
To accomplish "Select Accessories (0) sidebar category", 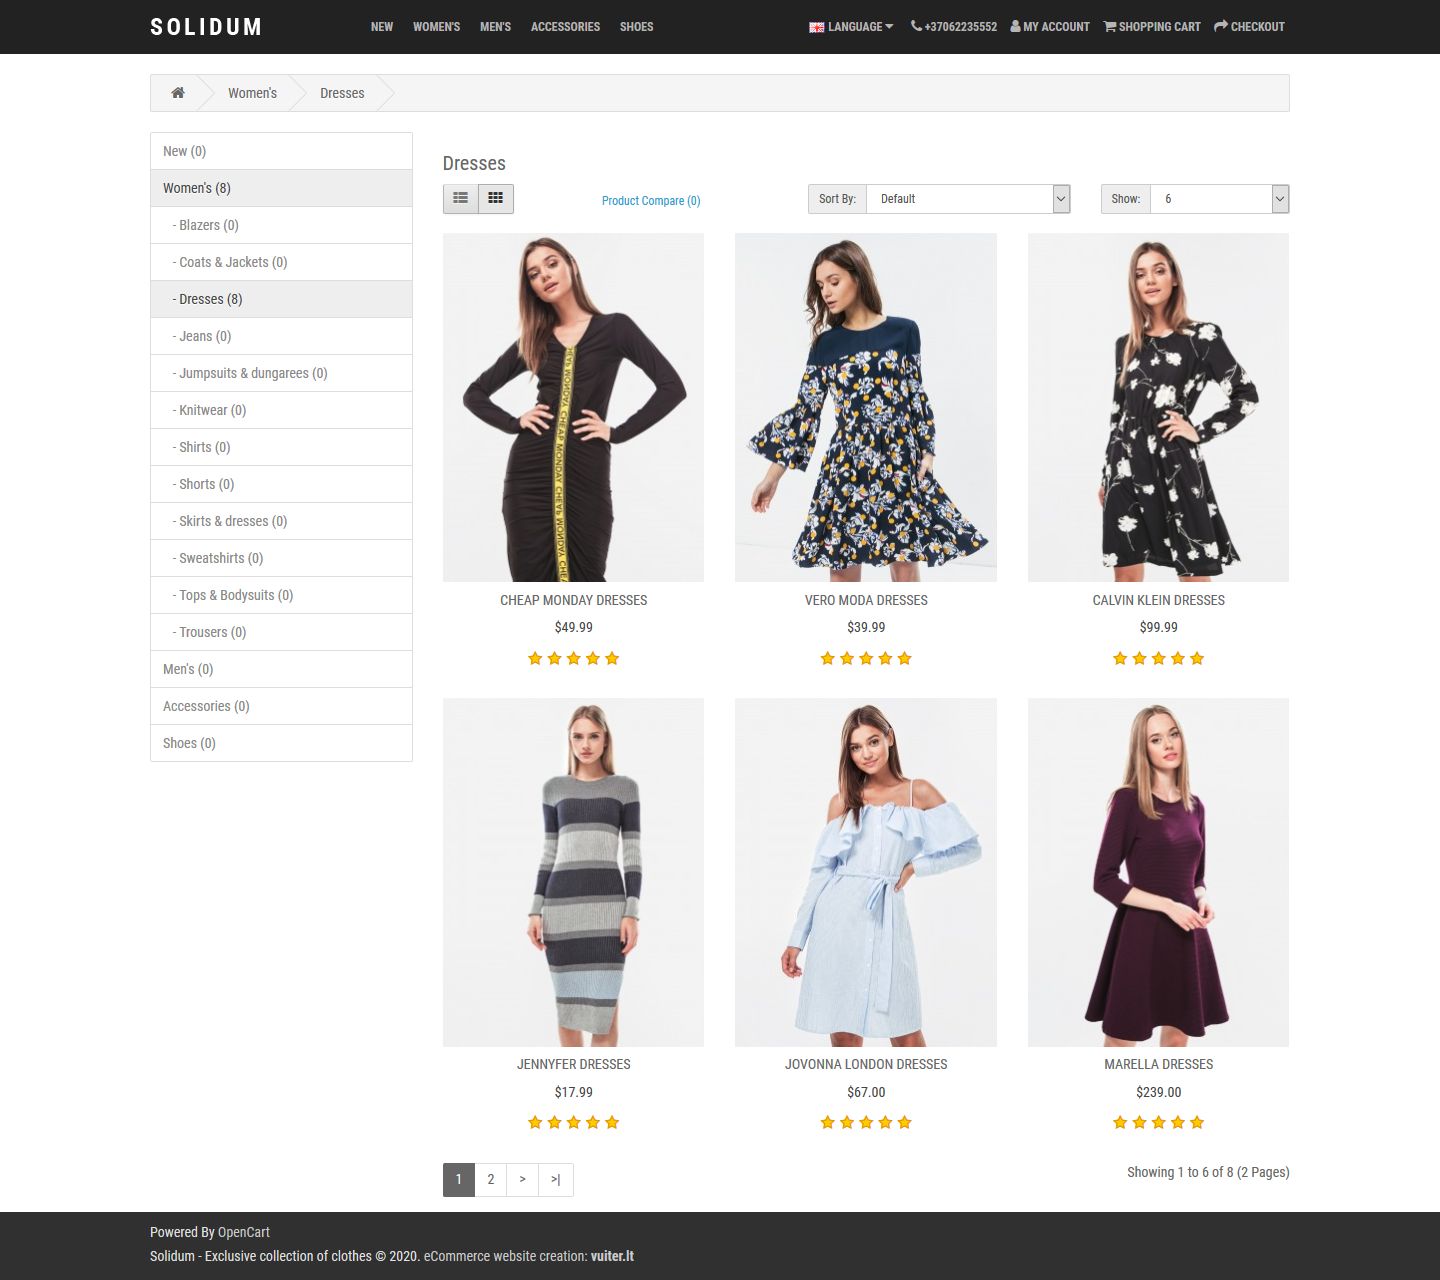I will (281, 706).
